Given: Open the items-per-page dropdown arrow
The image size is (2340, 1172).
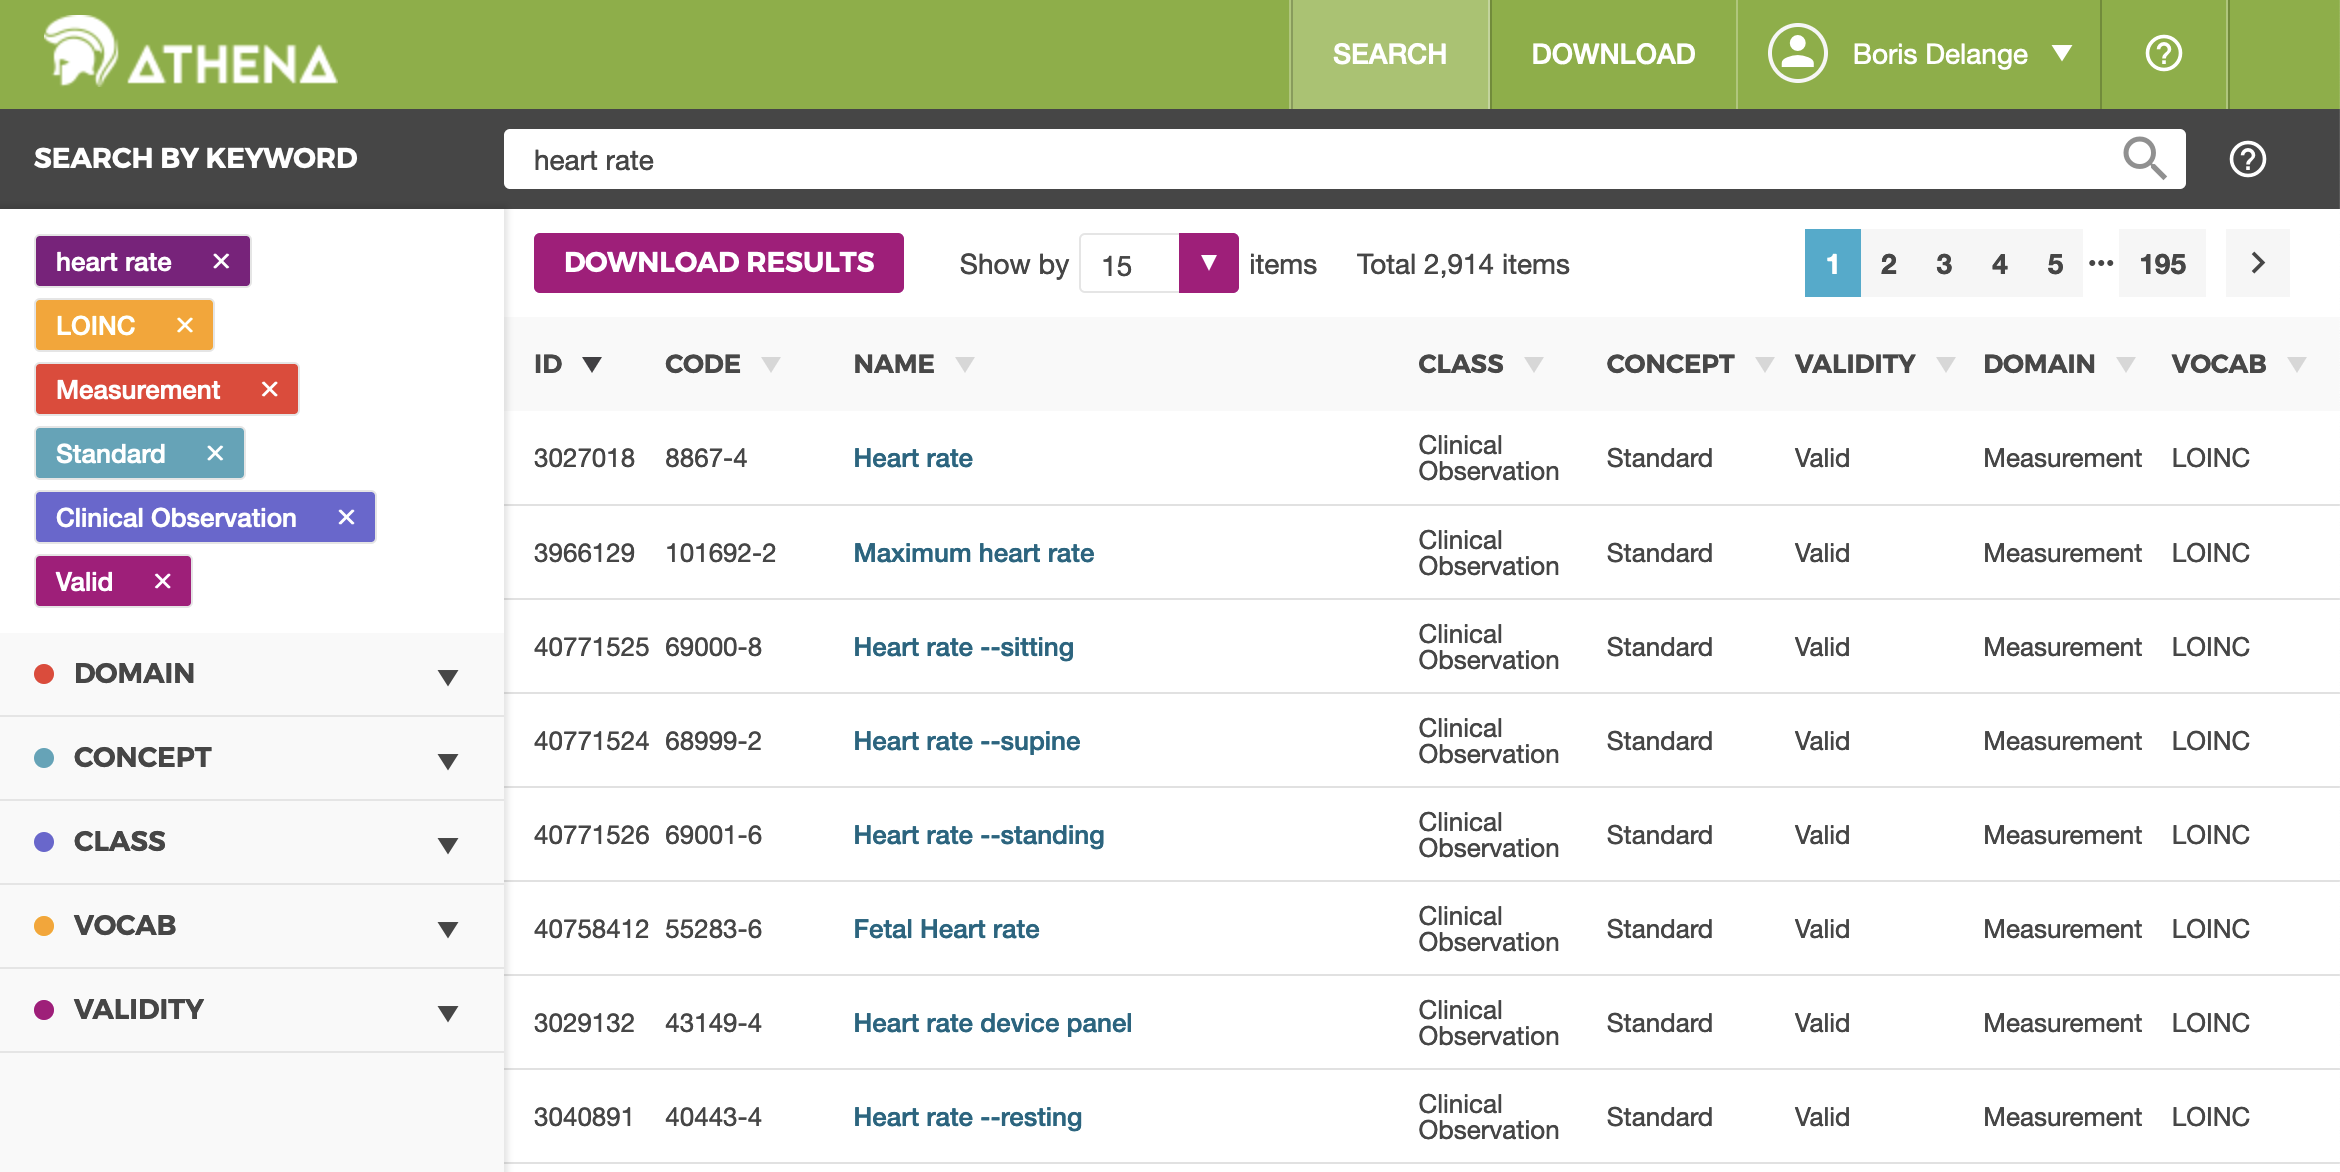Looking at the screenshot, I should (x=1208, y=263).
